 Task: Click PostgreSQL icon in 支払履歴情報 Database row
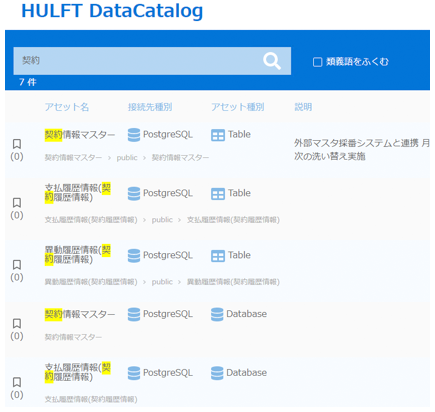(134, 373)
